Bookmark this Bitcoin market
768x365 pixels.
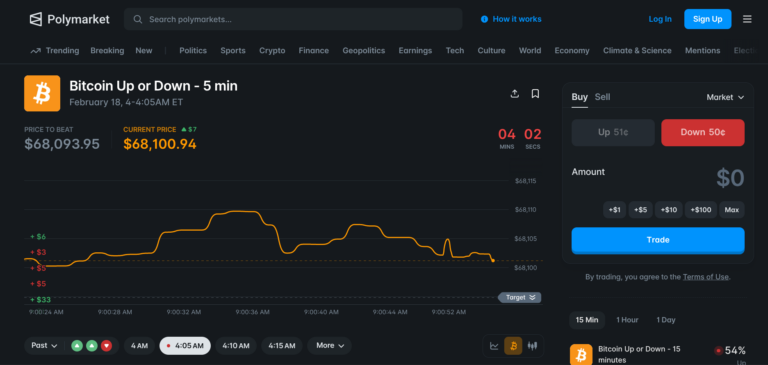[x=535, y=94]
